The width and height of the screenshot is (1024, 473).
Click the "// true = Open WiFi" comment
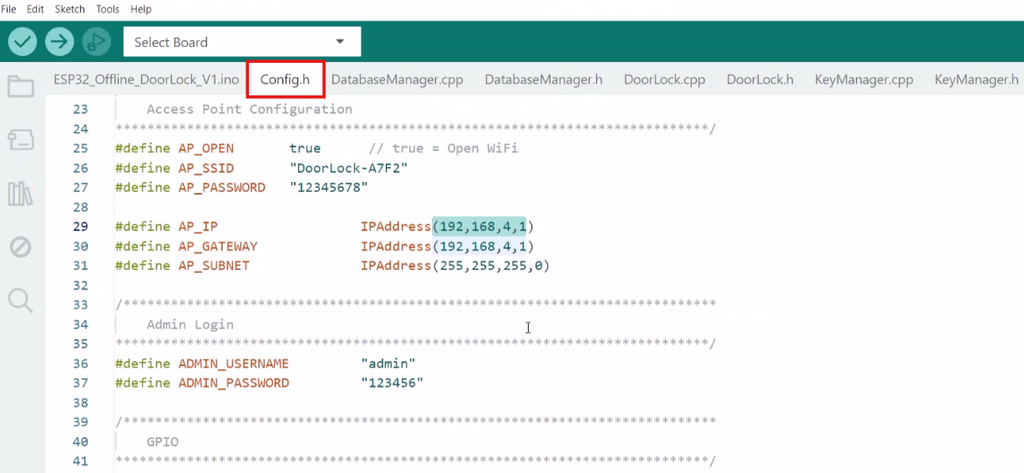pos(443,148)
